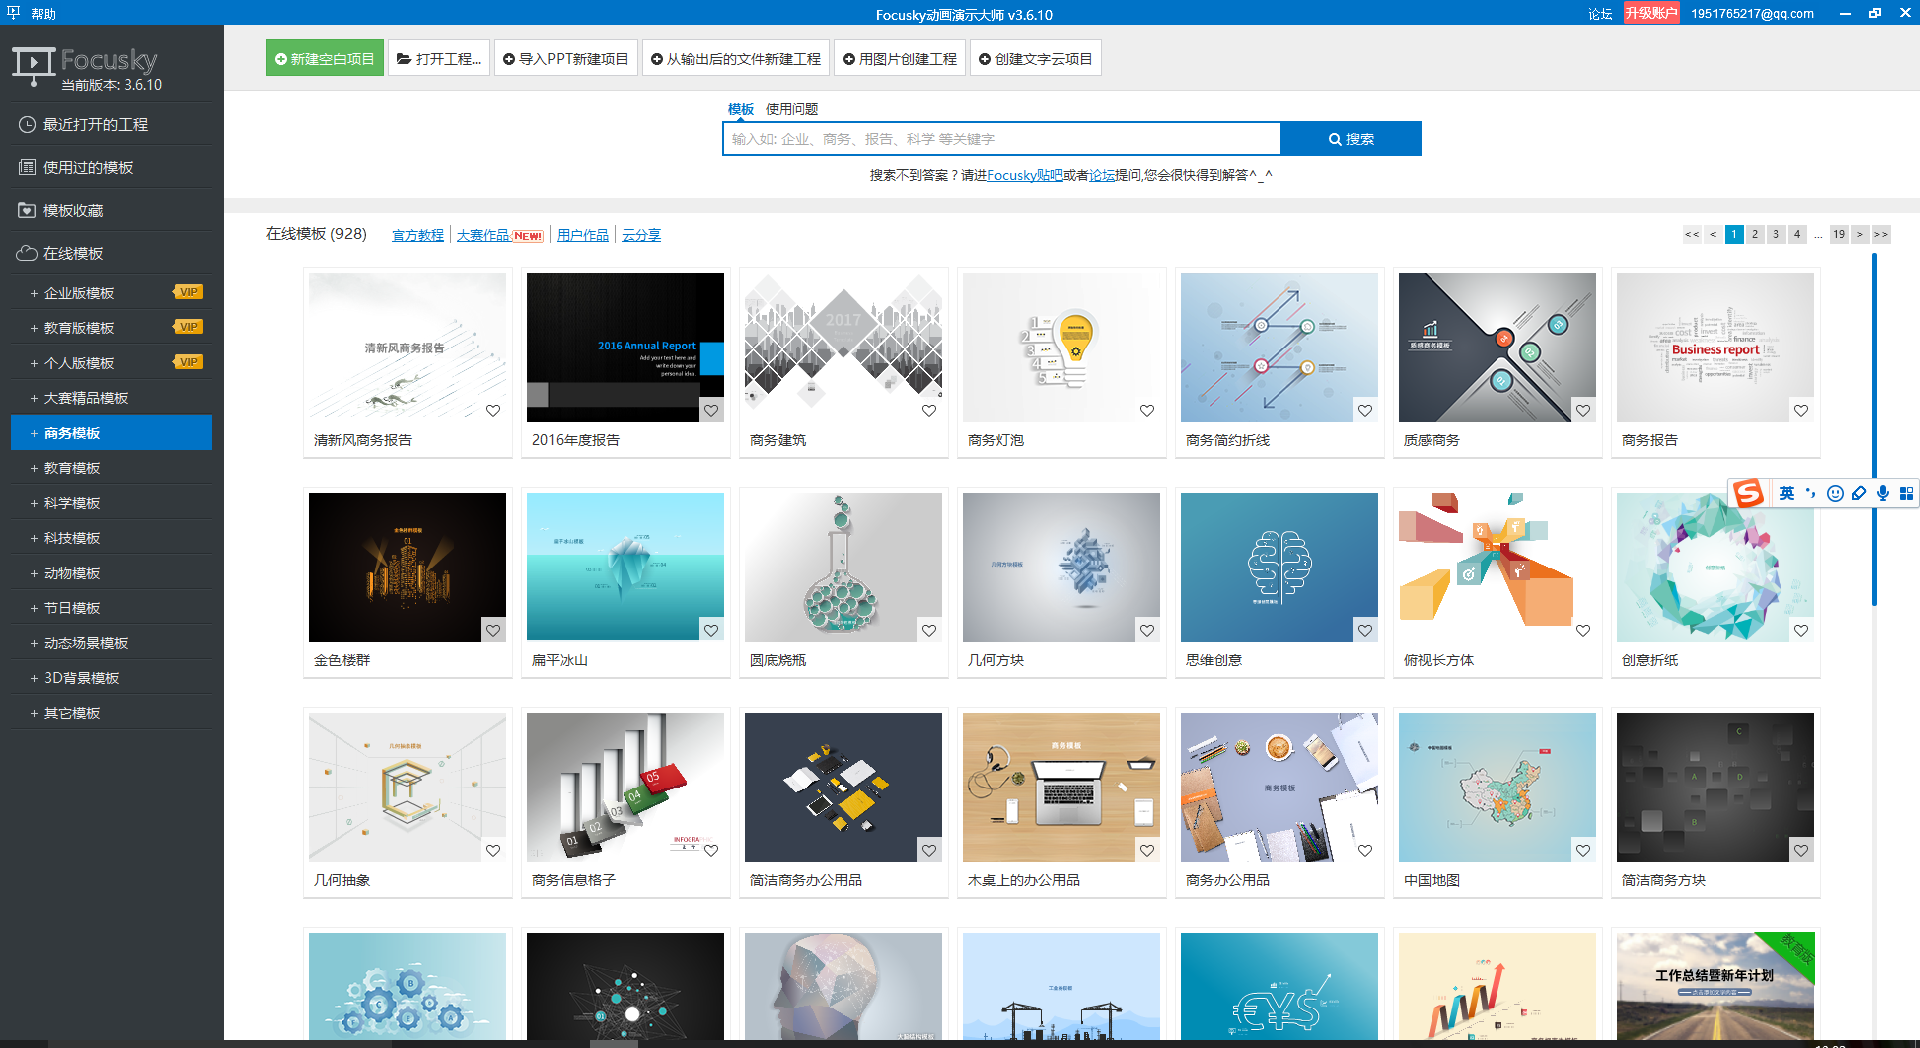This screenshot has width=1920, height=1048.
Task: Open the Focusky贴吧 link
Action: coord(1025,175)
